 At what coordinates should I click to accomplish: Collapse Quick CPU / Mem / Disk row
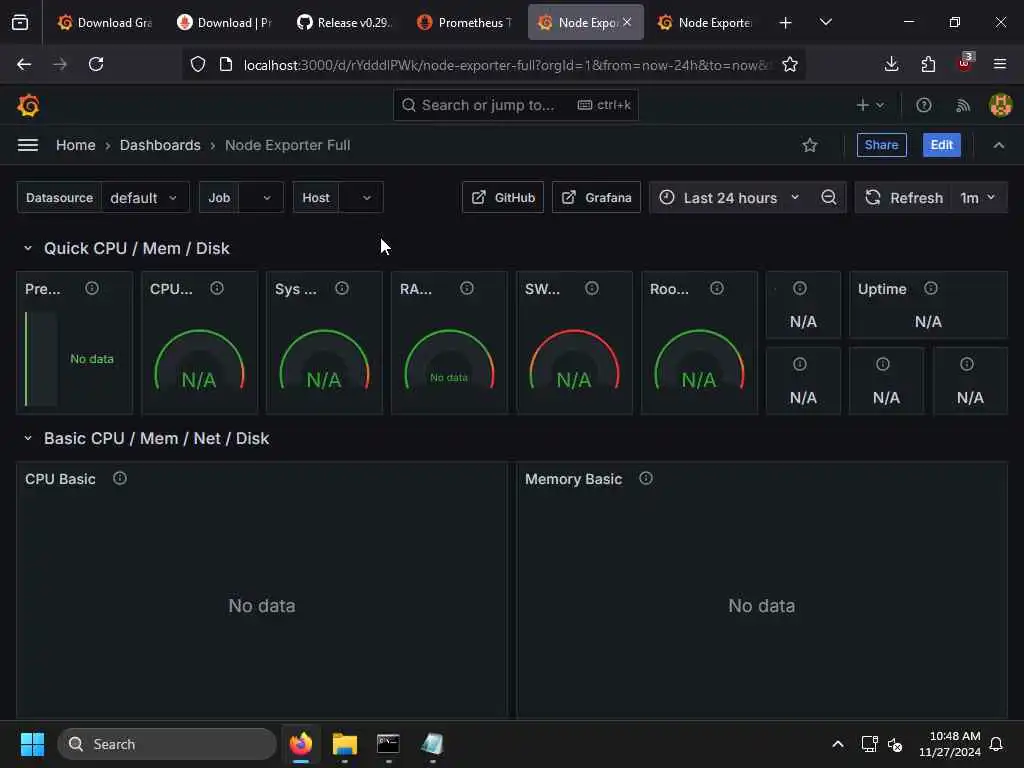pos(27,248)
